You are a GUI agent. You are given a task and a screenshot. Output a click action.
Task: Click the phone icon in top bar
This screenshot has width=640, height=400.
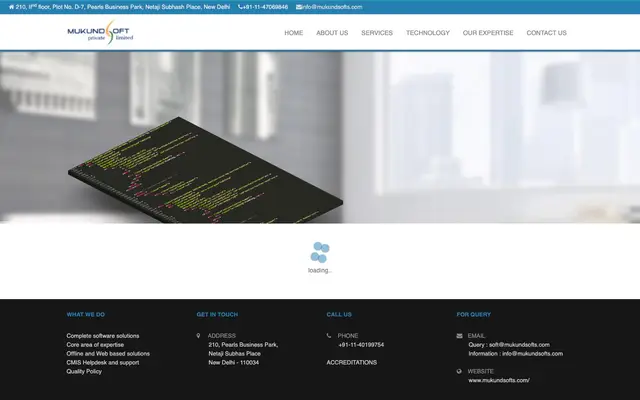tap(240, 7)
